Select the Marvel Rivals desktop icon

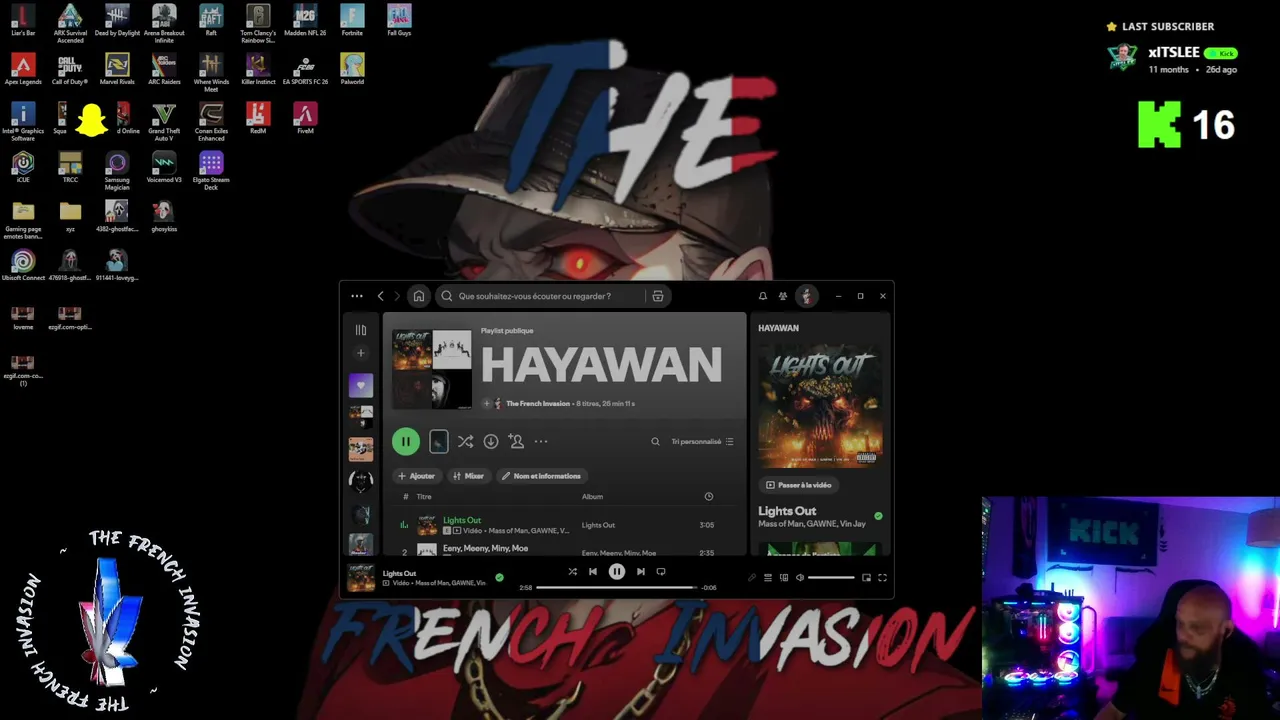[117, 69]
